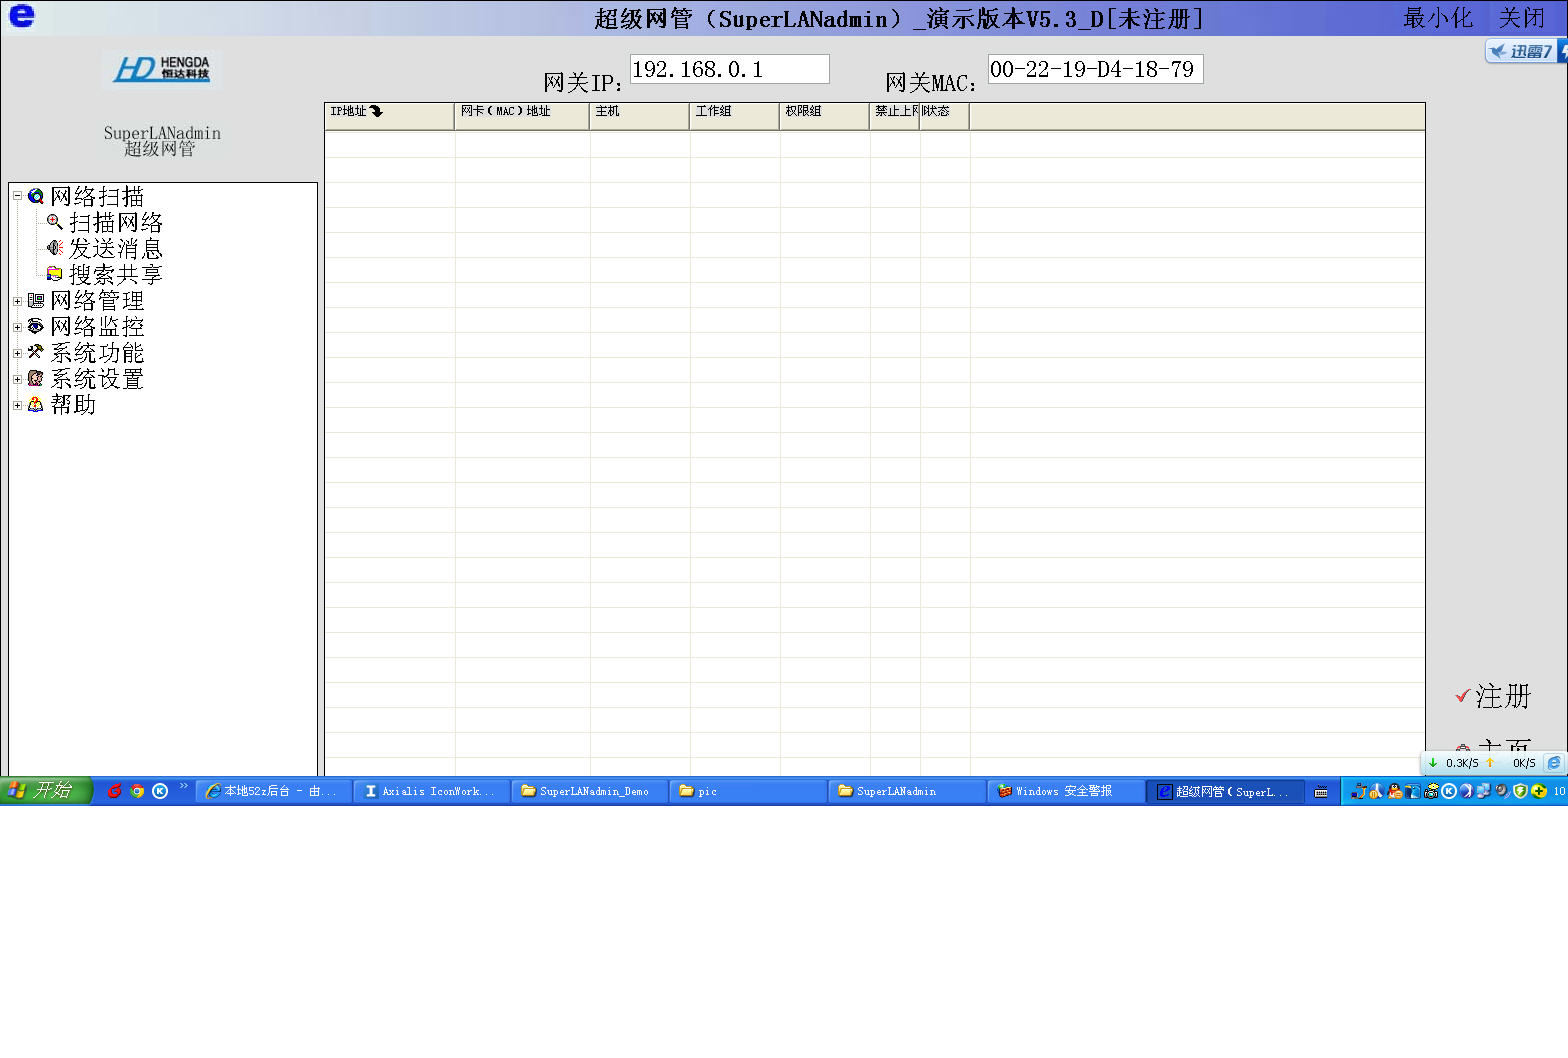Click the speaker icon beside 发送消息
This screenshot has width=1568, height=1058.
[55, 248]
